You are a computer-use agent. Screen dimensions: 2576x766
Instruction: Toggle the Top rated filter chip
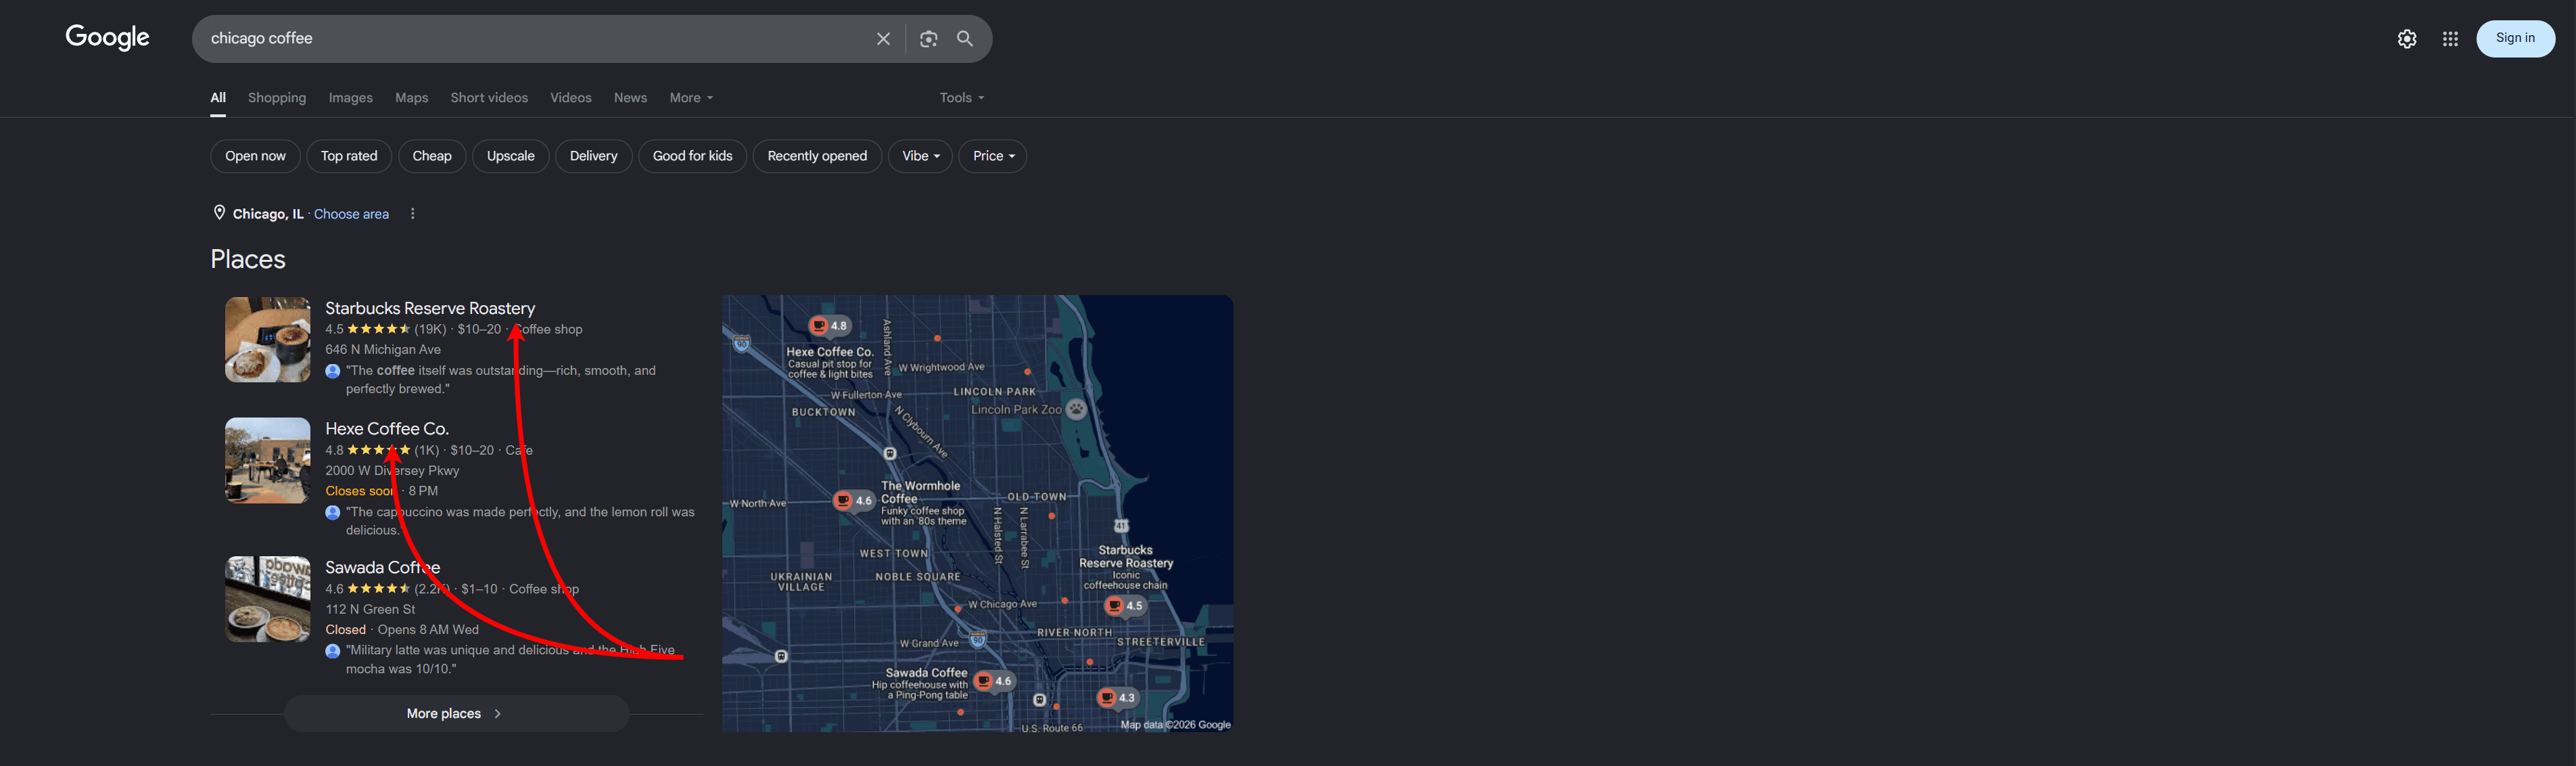(349, 156)
